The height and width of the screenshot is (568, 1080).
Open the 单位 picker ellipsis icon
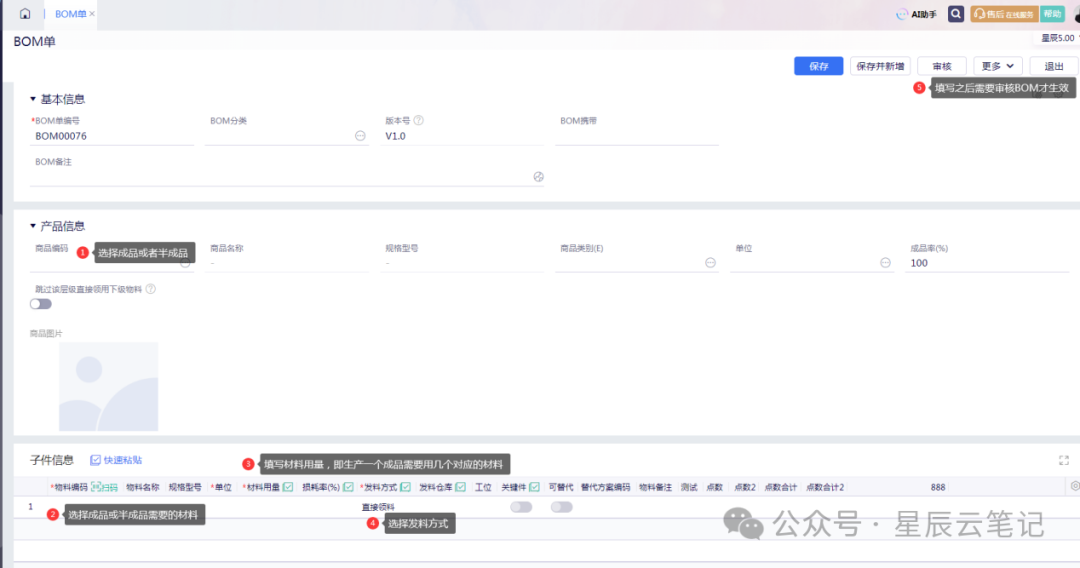click(885, 263)
